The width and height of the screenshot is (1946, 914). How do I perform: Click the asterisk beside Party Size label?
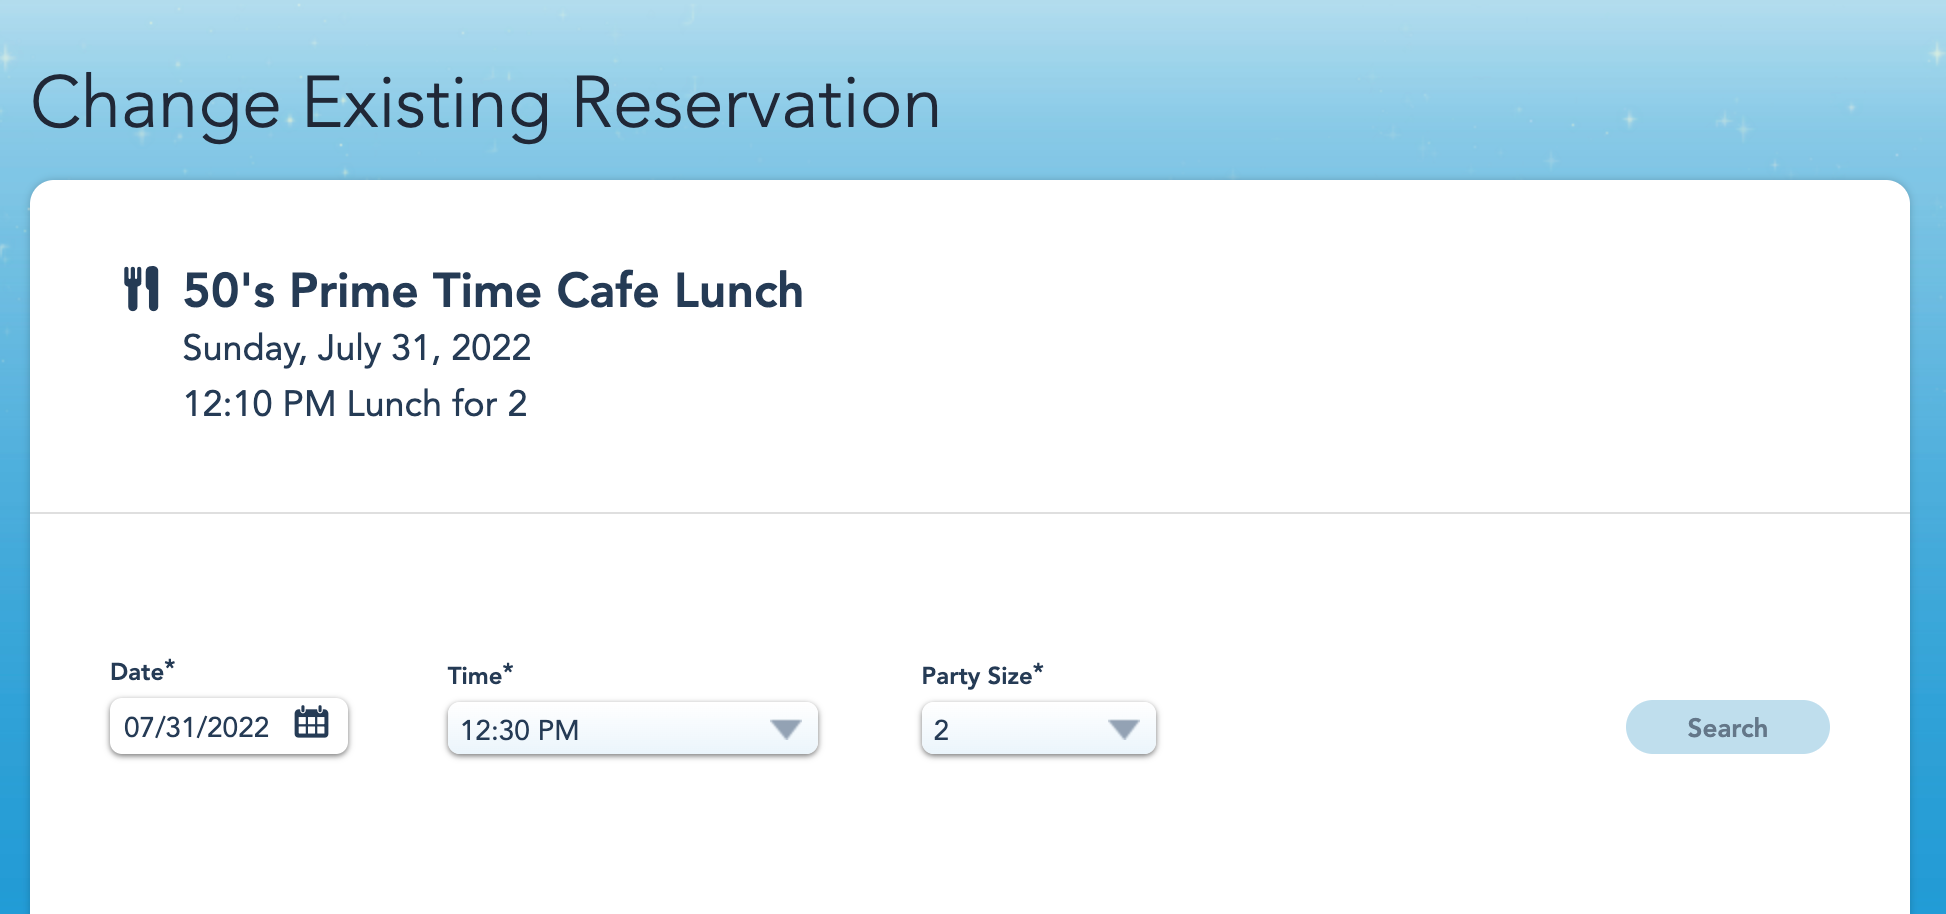click(1038, 668)
